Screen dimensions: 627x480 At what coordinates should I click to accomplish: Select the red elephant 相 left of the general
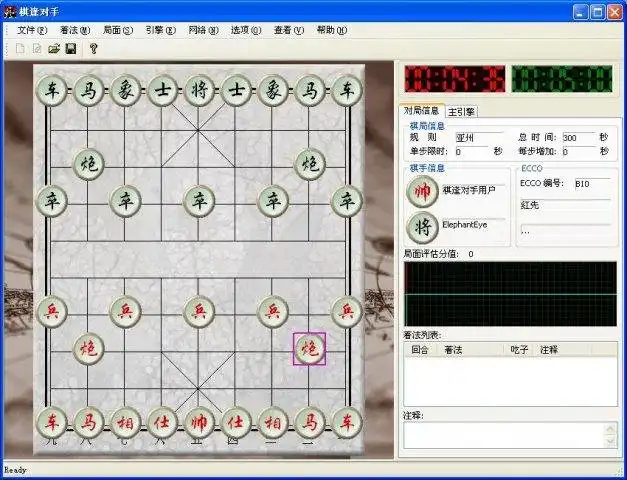point(125,422)
